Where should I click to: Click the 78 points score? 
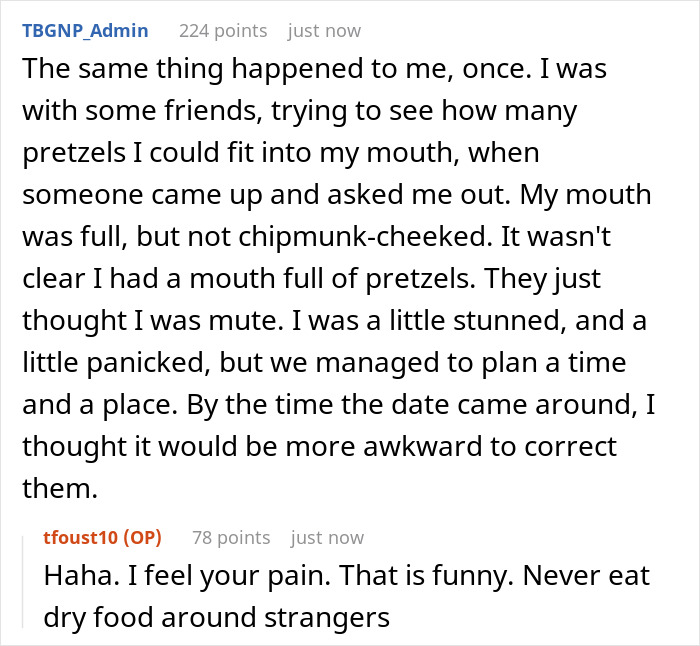point(231,538)
